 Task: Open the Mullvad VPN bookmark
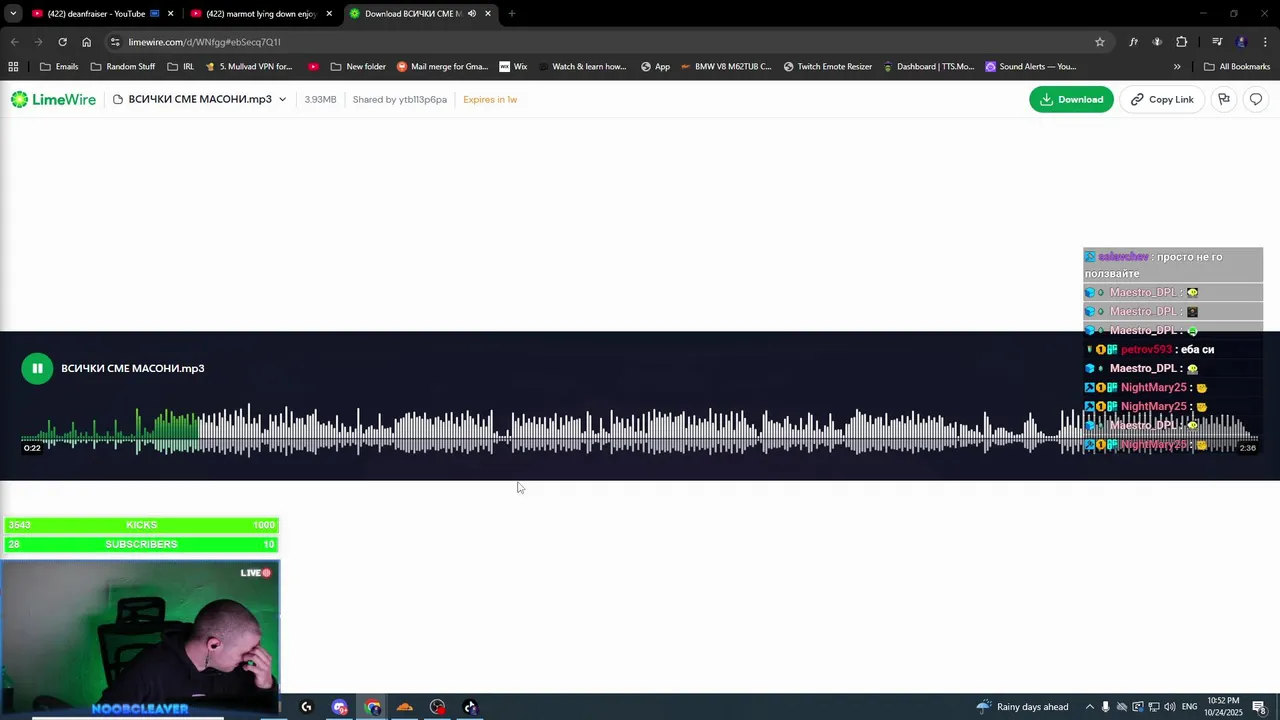(x=248, y=67)
